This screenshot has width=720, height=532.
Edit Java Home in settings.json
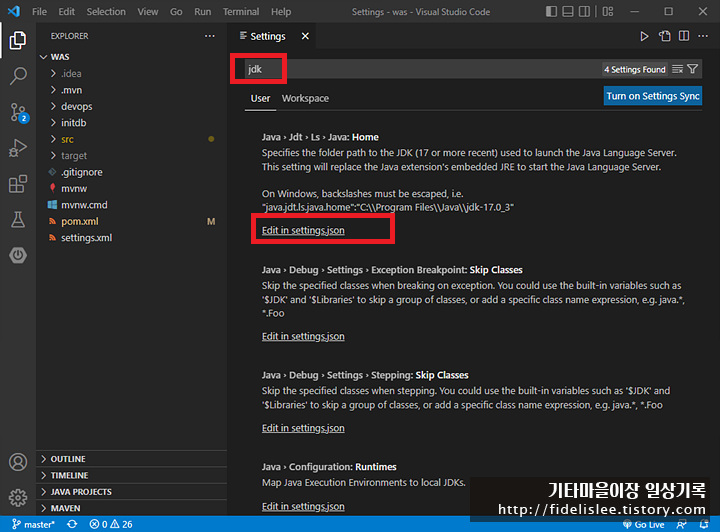[x=303, y=230]
